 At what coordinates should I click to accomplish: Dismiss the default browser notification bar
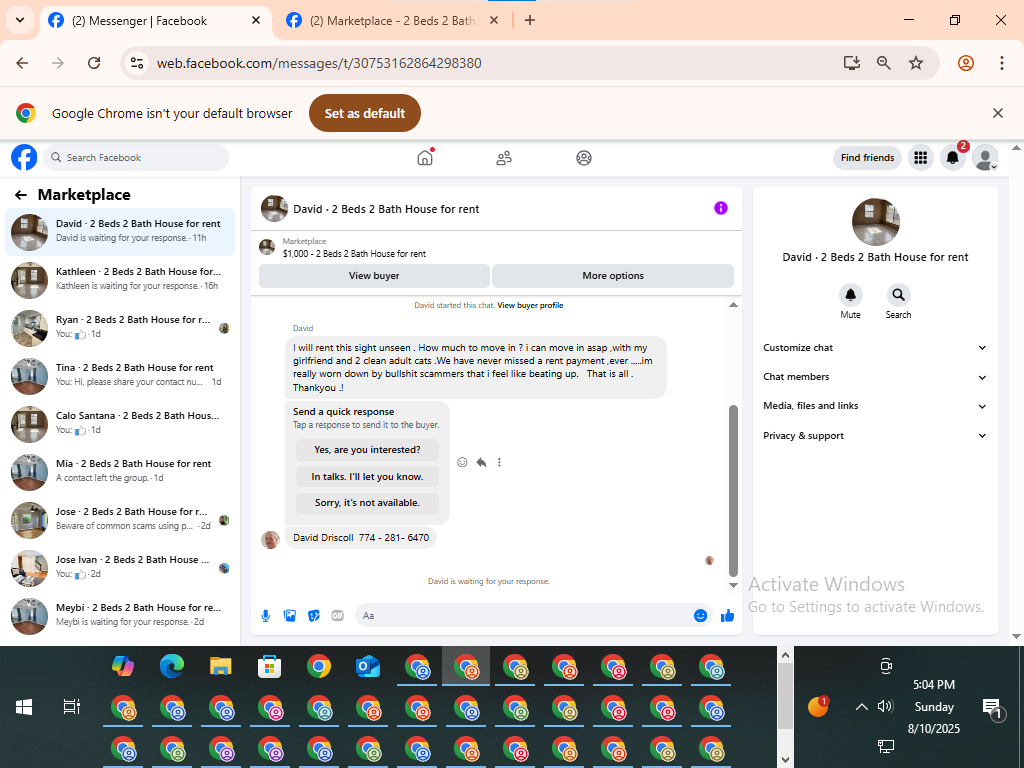998,113
